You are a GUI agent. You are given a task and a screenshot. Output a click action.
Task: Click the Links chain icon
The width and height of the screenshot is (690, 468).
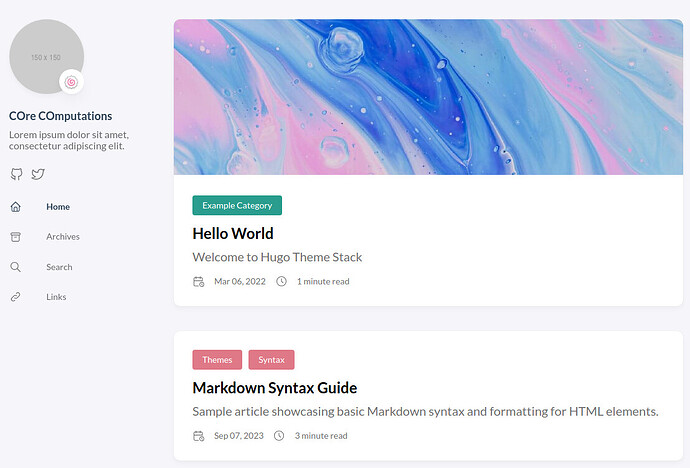click(15, 297)
